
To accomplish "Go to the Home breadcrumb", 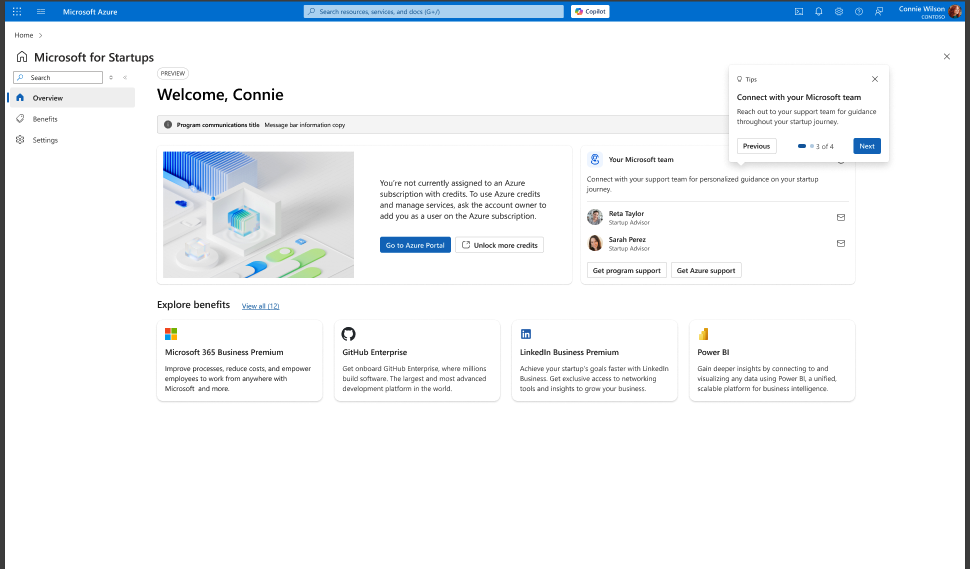I will pos(24,35).
